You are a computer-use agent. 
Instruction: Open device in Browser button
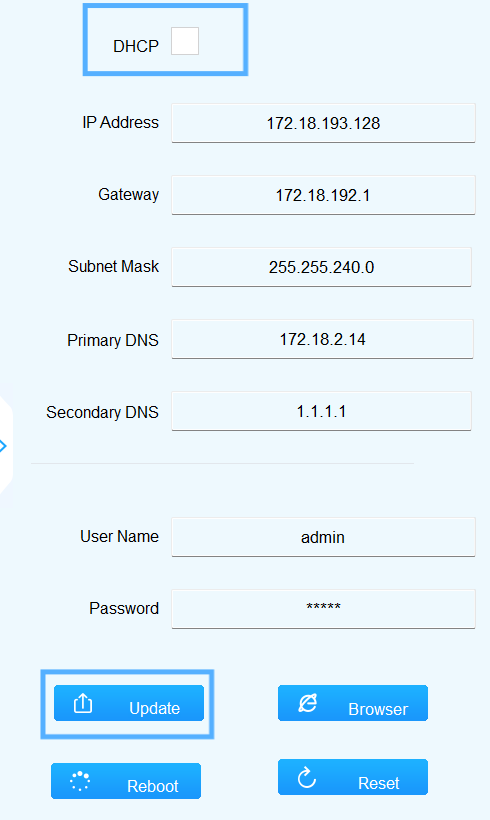353,703
